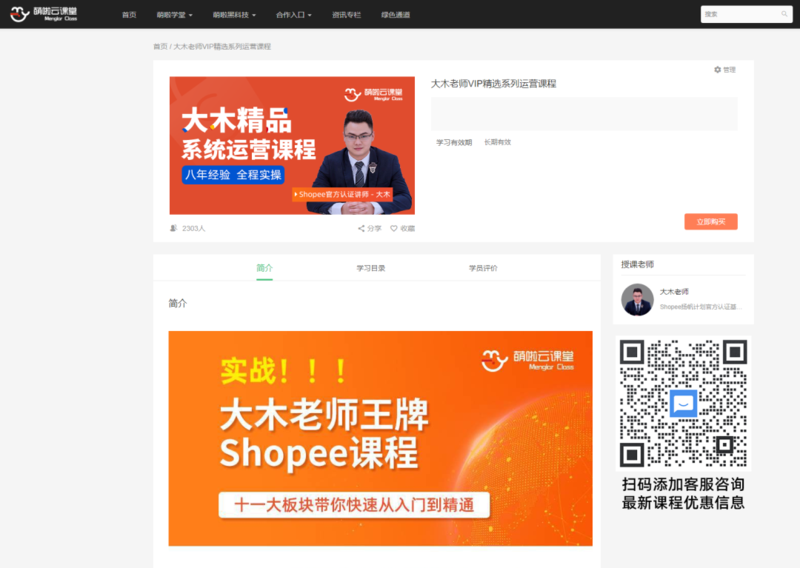The image size is (800, 568).
Task: Switch to the 学习目录 tab
Action: coord(371,268)
